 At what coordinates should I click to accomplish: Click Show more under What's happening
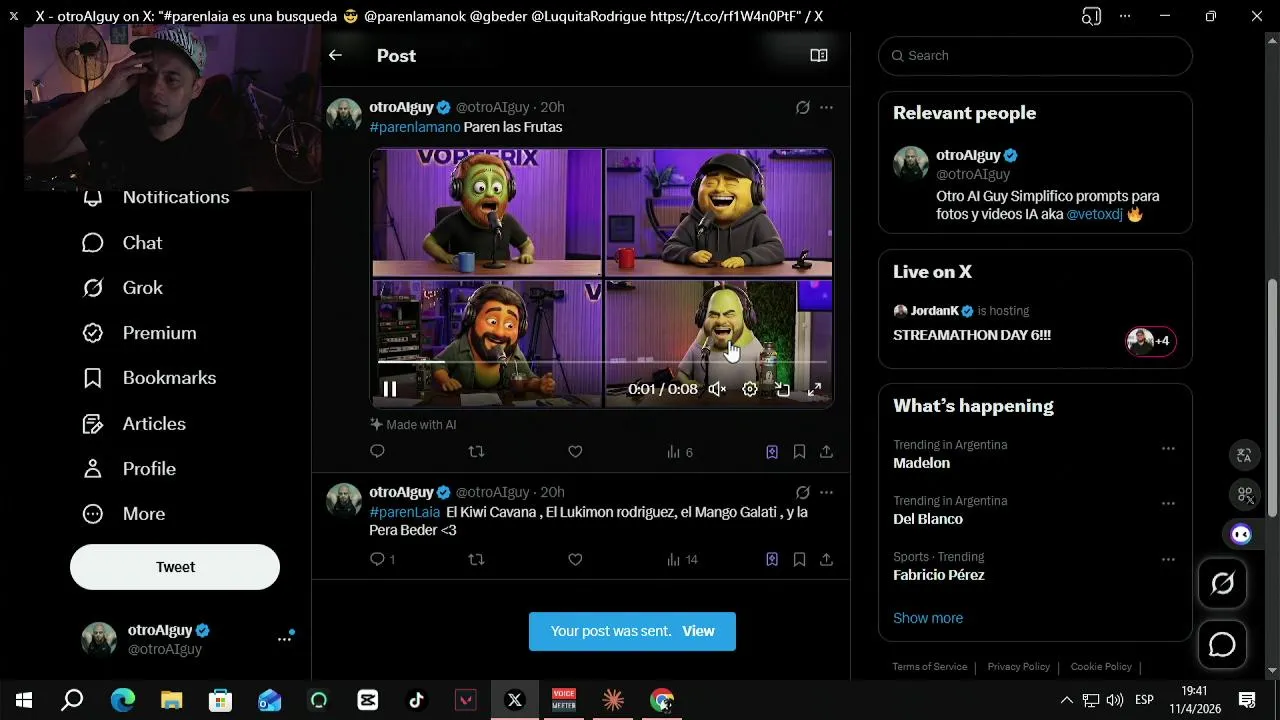click(928, 618)
